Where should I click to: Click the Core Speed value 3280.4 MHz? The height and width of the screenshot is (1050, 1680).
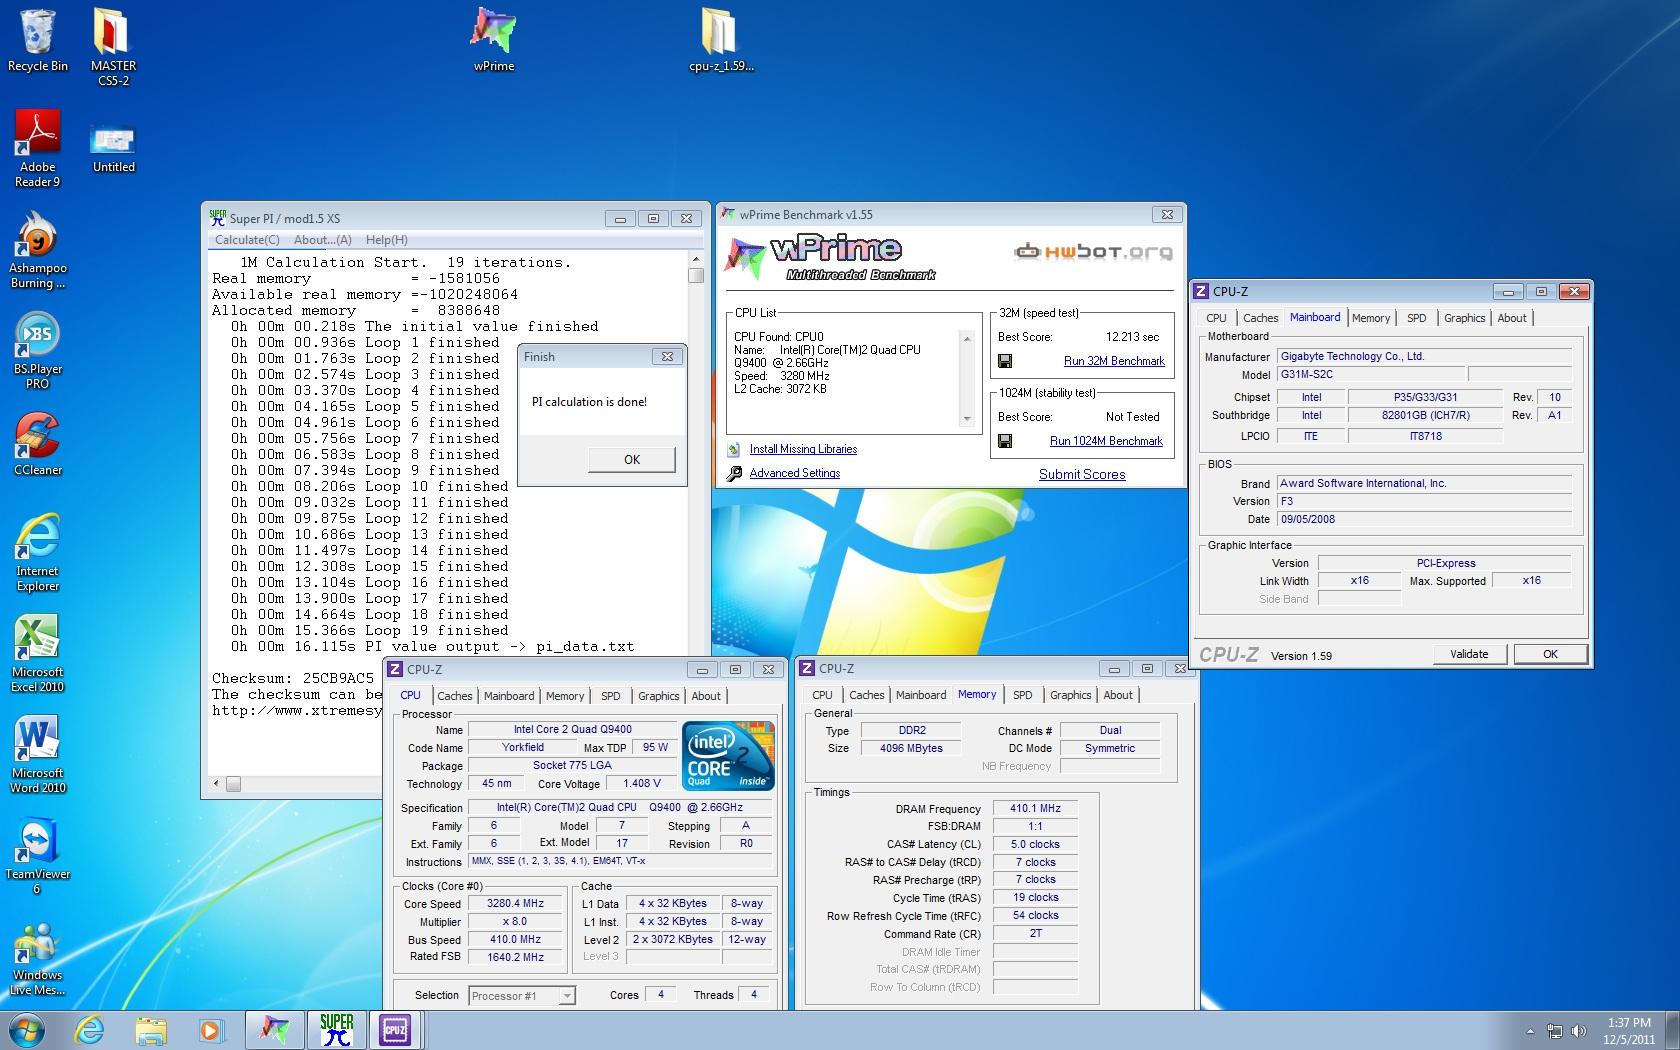click(515, 903)
